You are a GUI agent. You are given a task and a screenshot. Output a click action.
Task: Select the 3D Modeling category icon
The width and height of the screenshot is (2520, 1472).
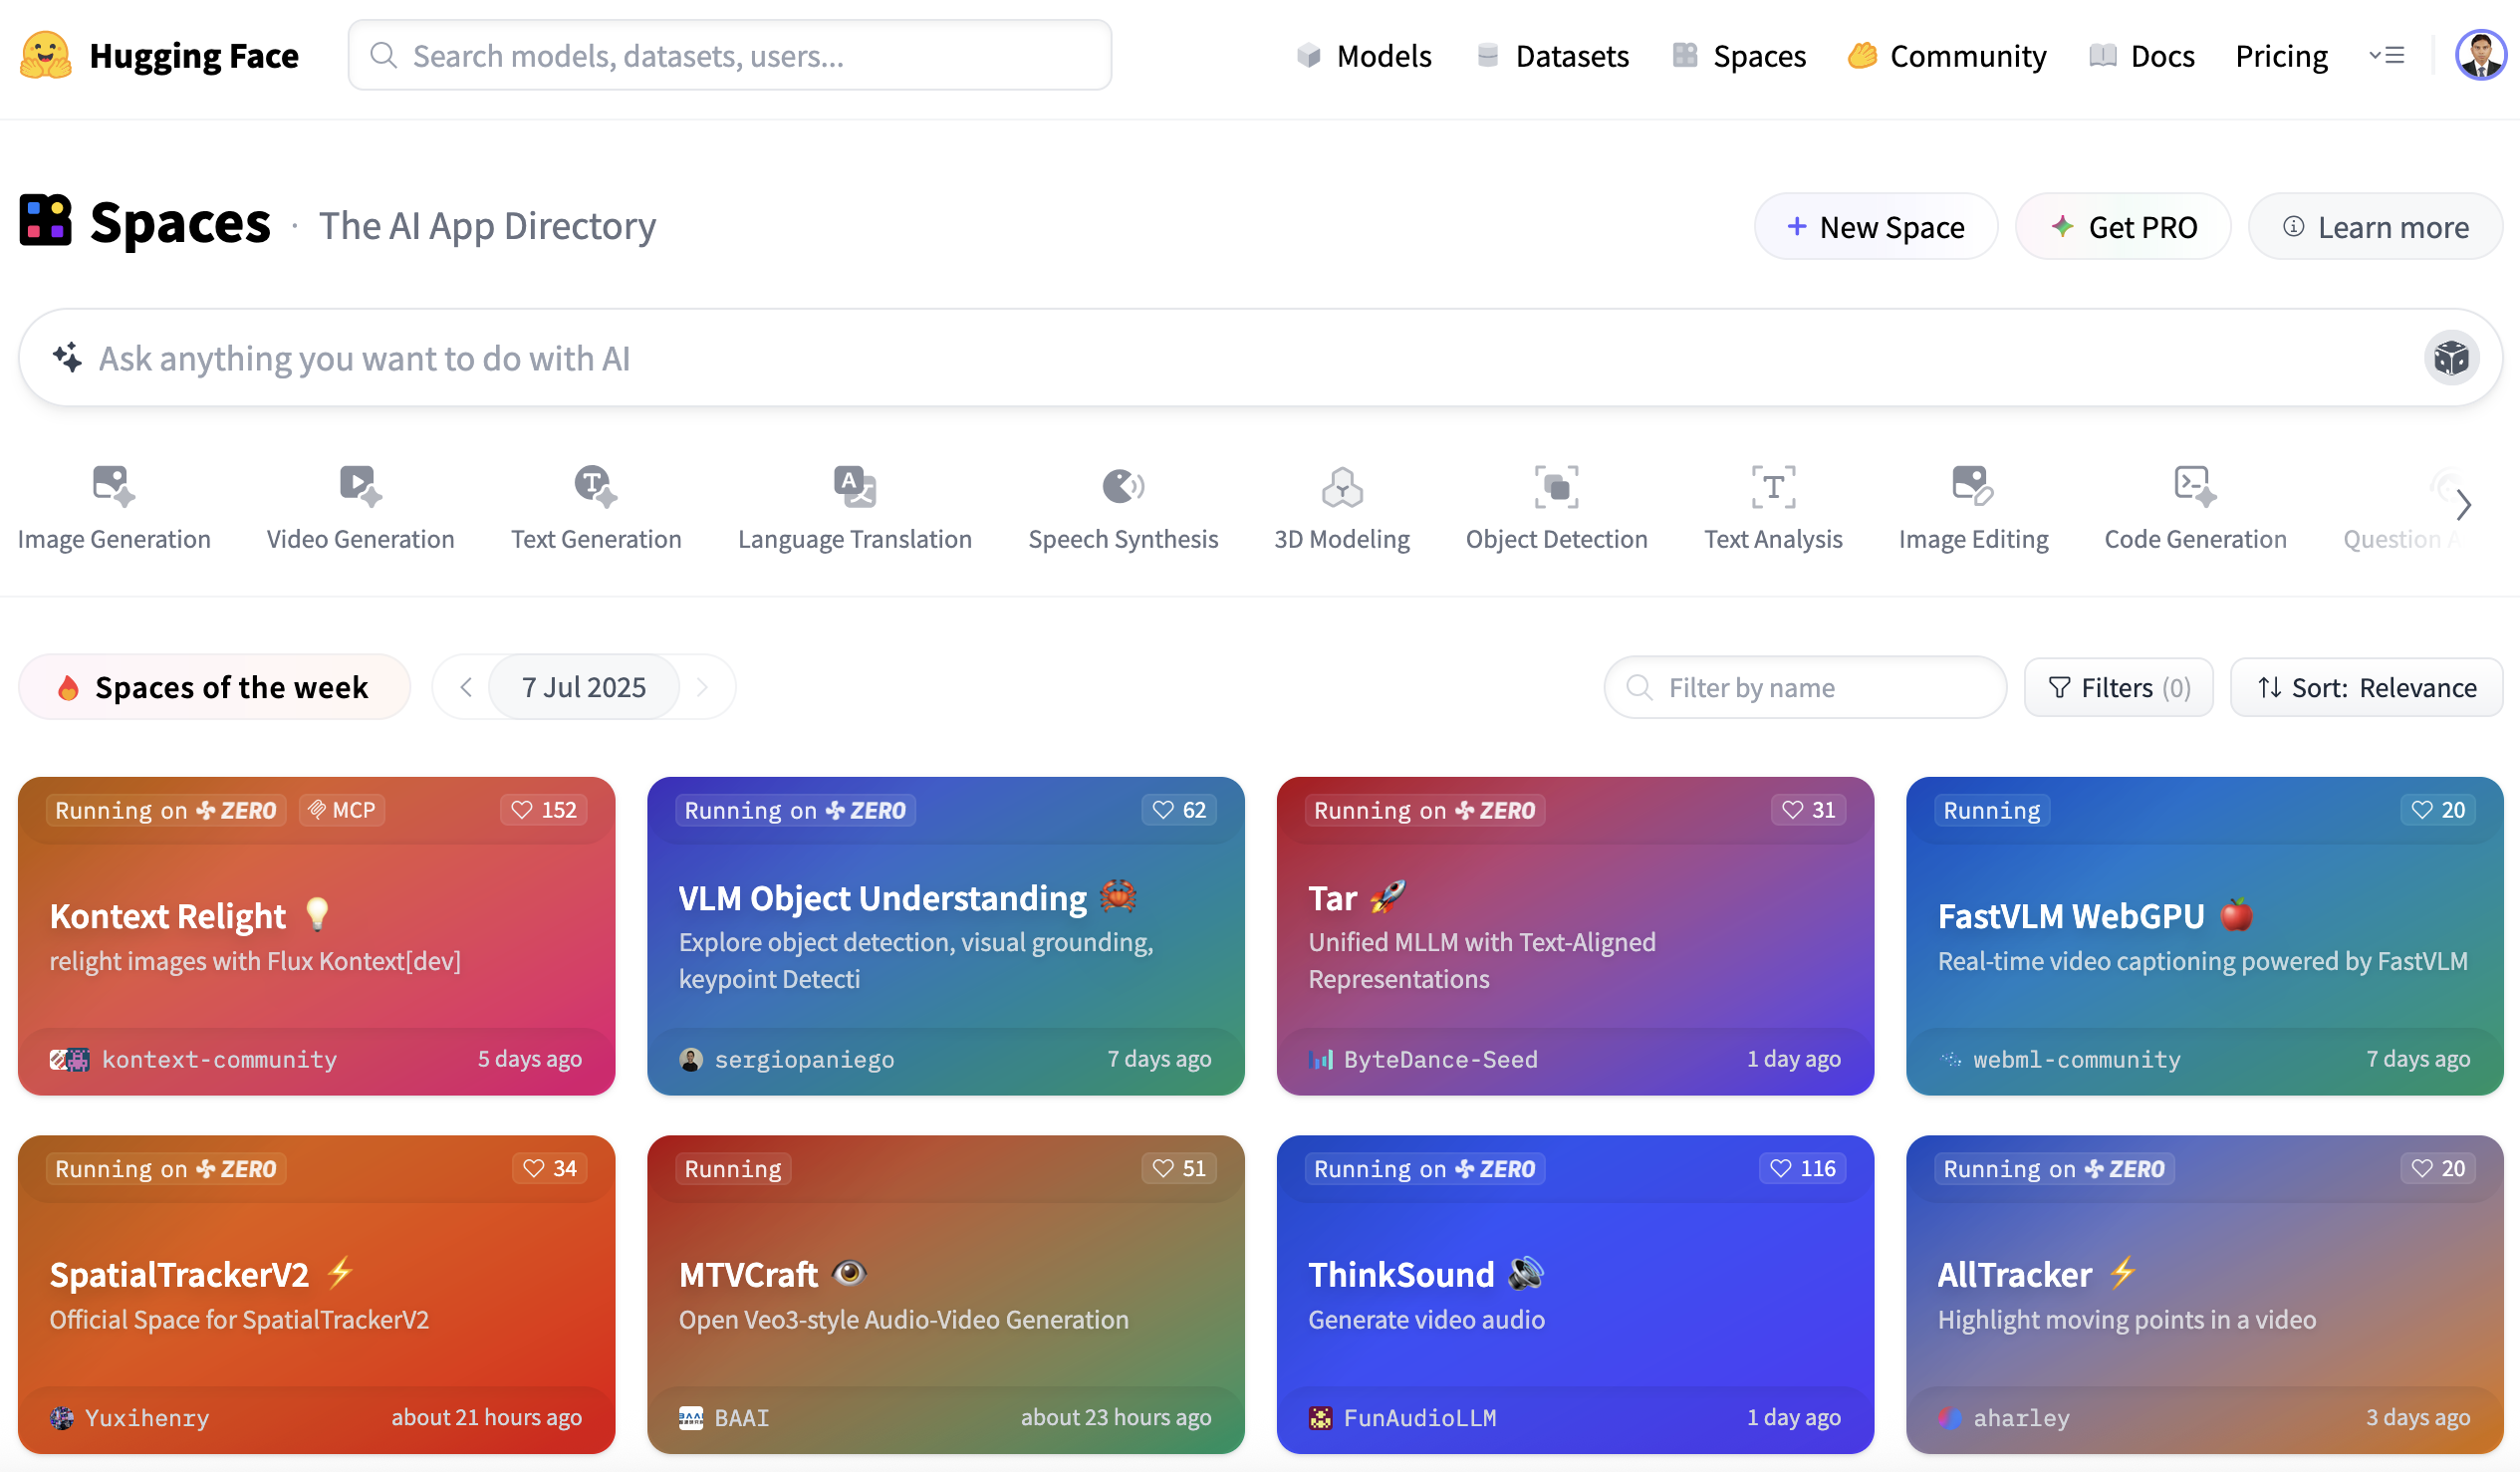coord(1342,486)
